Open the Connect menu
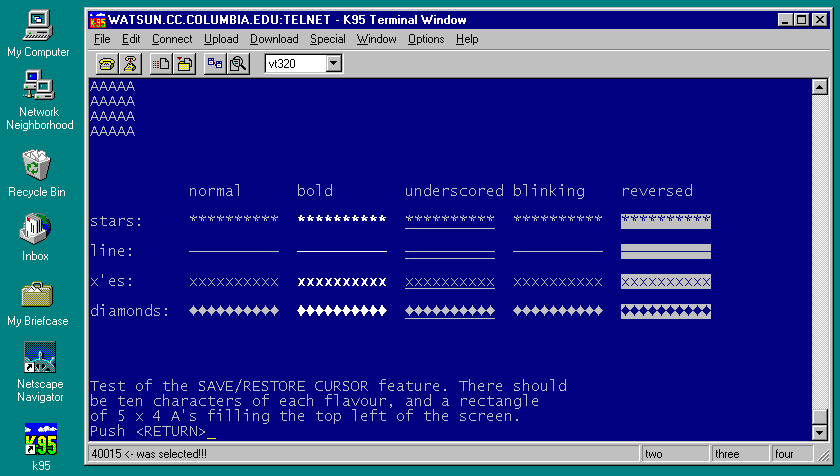The width and height of the screenshot is (840, 476). 172,39
